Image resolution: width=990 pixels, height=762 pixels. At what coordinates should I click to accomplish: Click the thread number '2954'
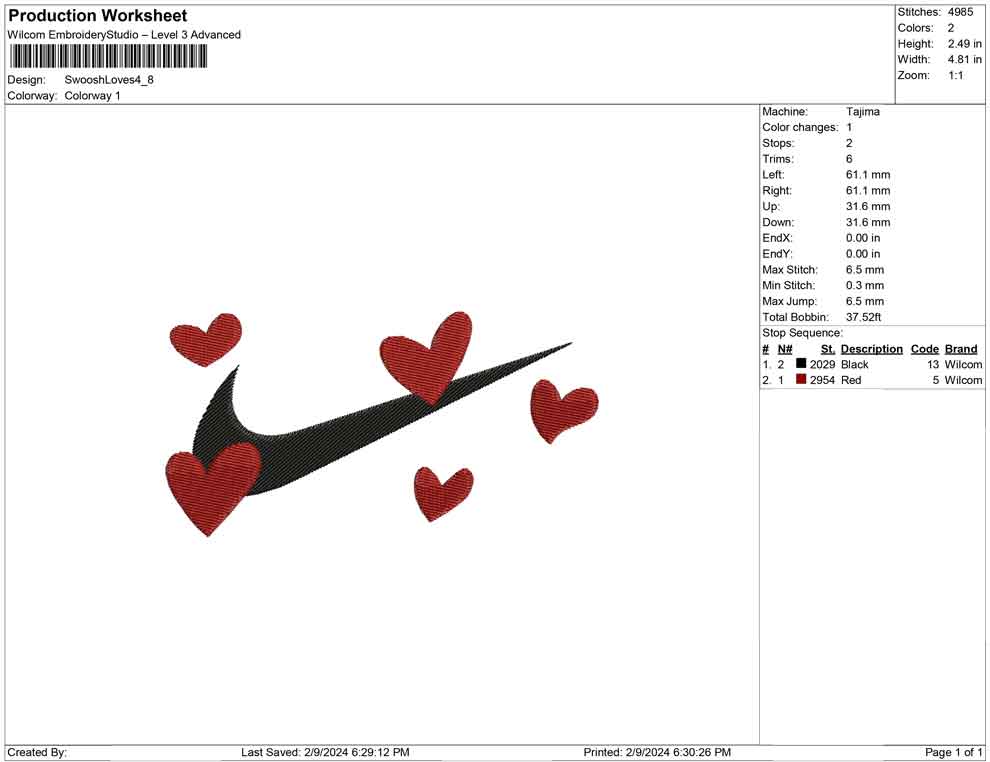[822, 380]
